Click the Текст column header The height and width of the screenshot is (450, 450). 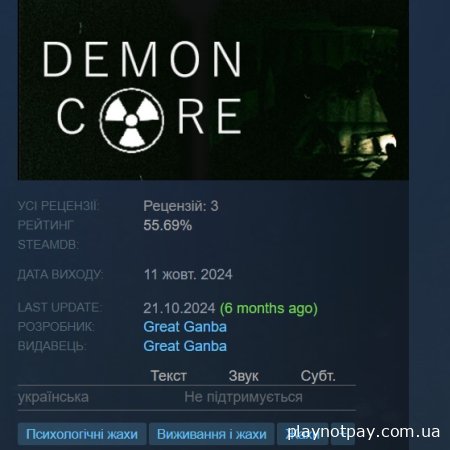click(169, 376)
